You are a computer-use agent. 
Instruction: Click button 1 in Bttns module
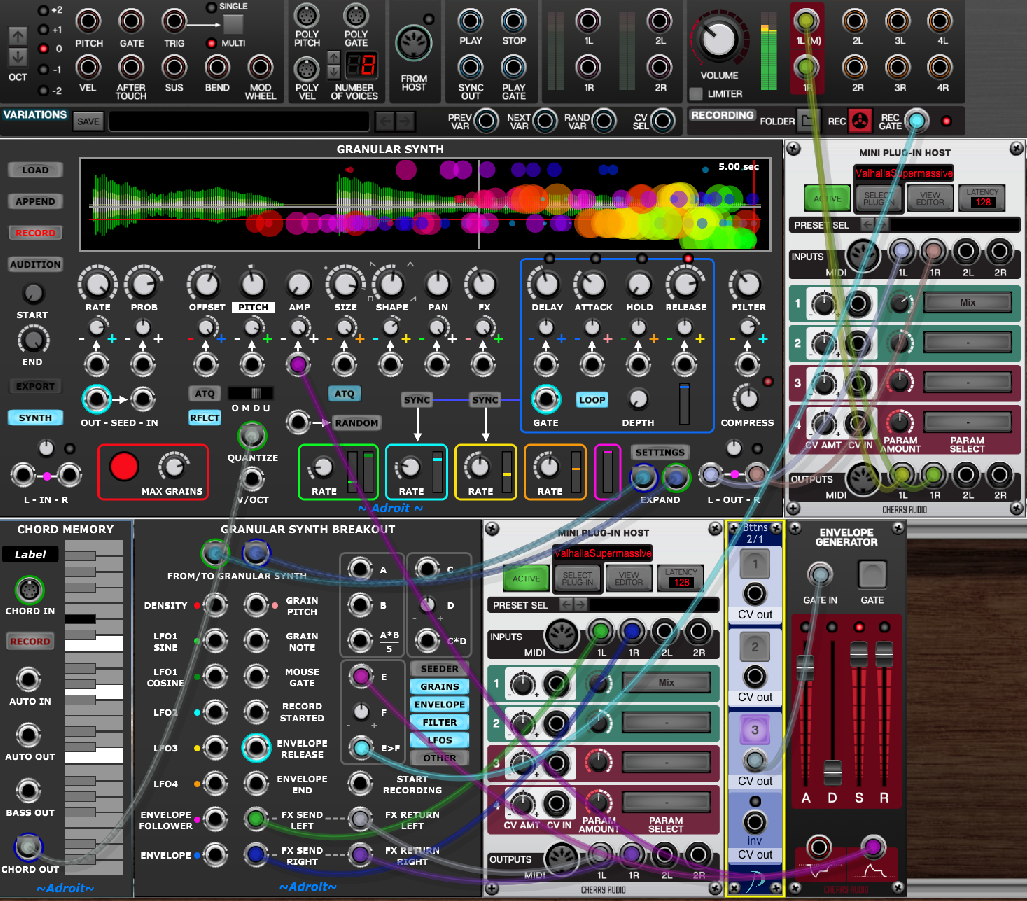755,564
